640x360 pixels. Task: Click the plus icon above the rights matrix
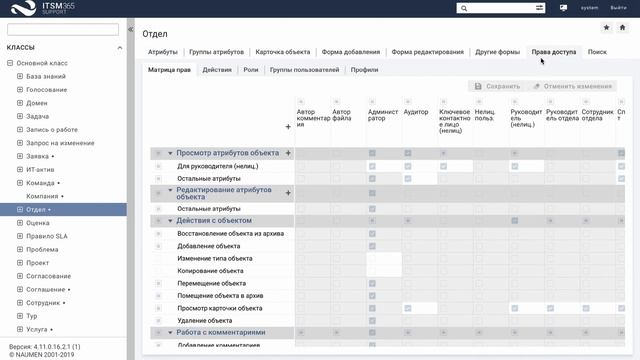(288, 127)
